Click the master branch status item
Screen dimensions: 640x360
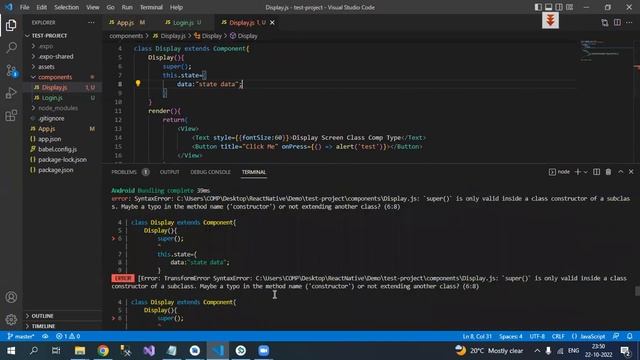click(21, 336)
